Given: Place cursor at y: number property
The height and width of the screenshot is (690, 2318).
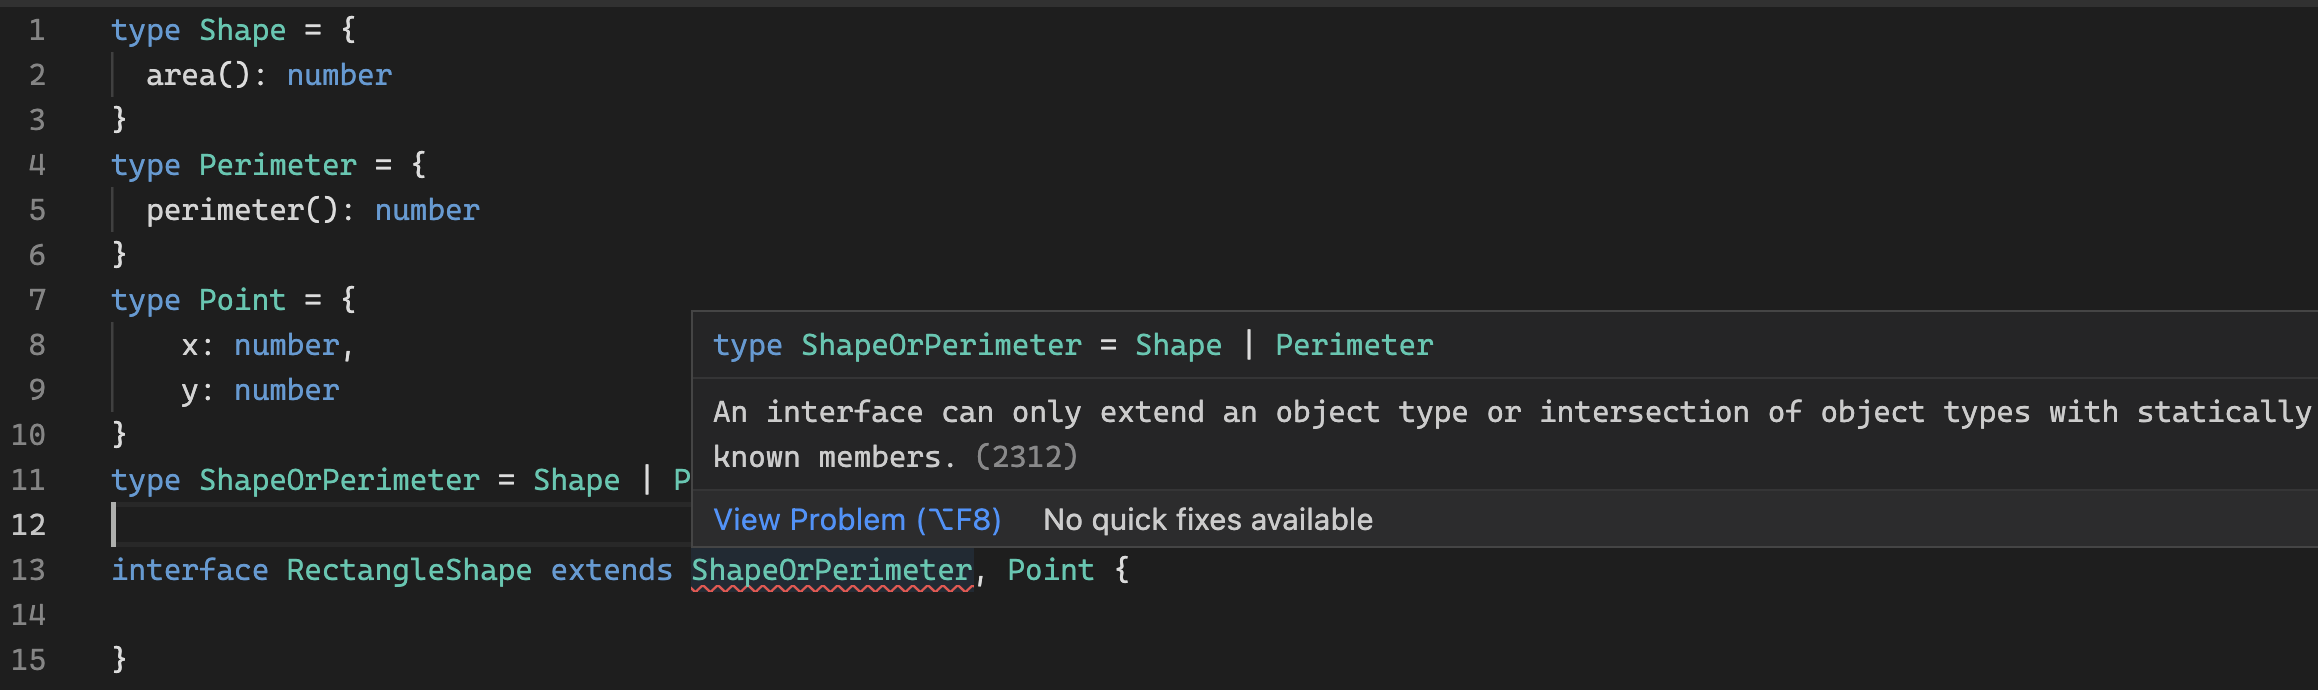Looking at the screenshot, I should pyautogui.click(x=260, y=390).
